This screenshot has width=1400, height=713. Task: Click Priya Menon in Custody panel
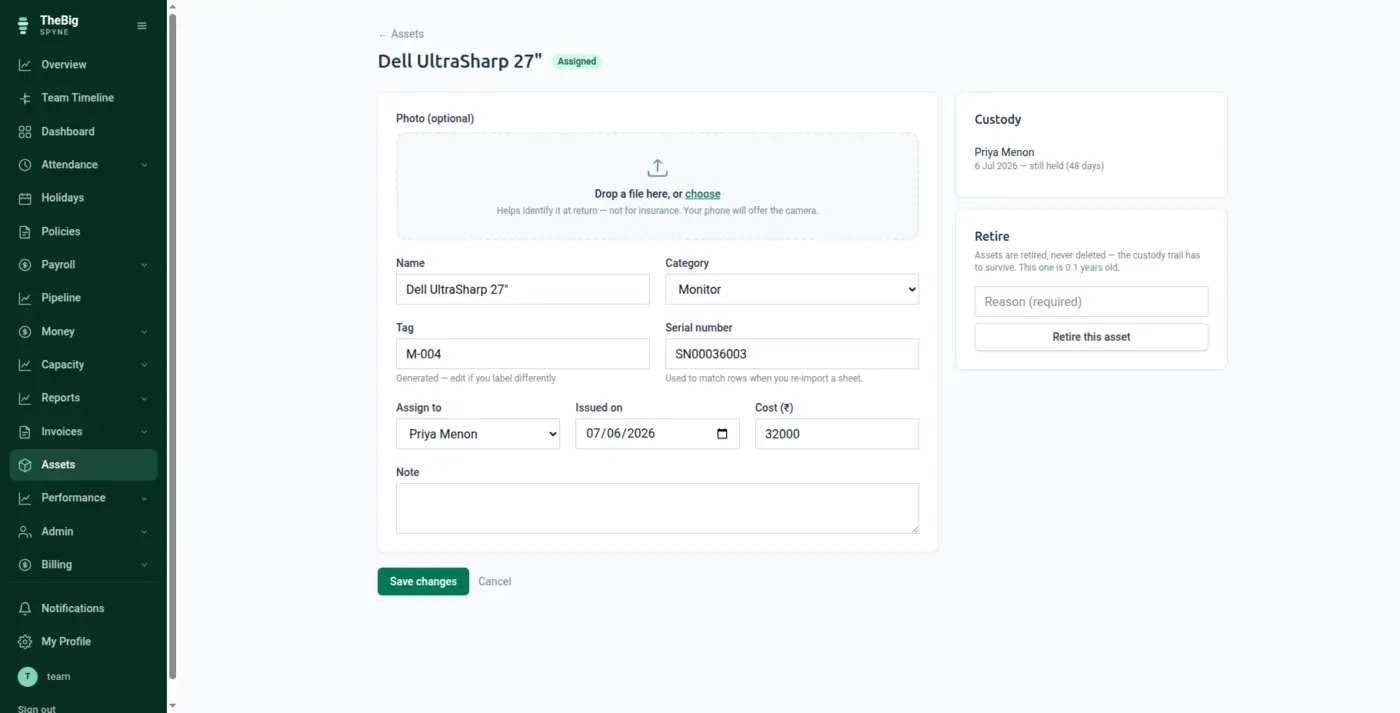[x=1004, y=153]
